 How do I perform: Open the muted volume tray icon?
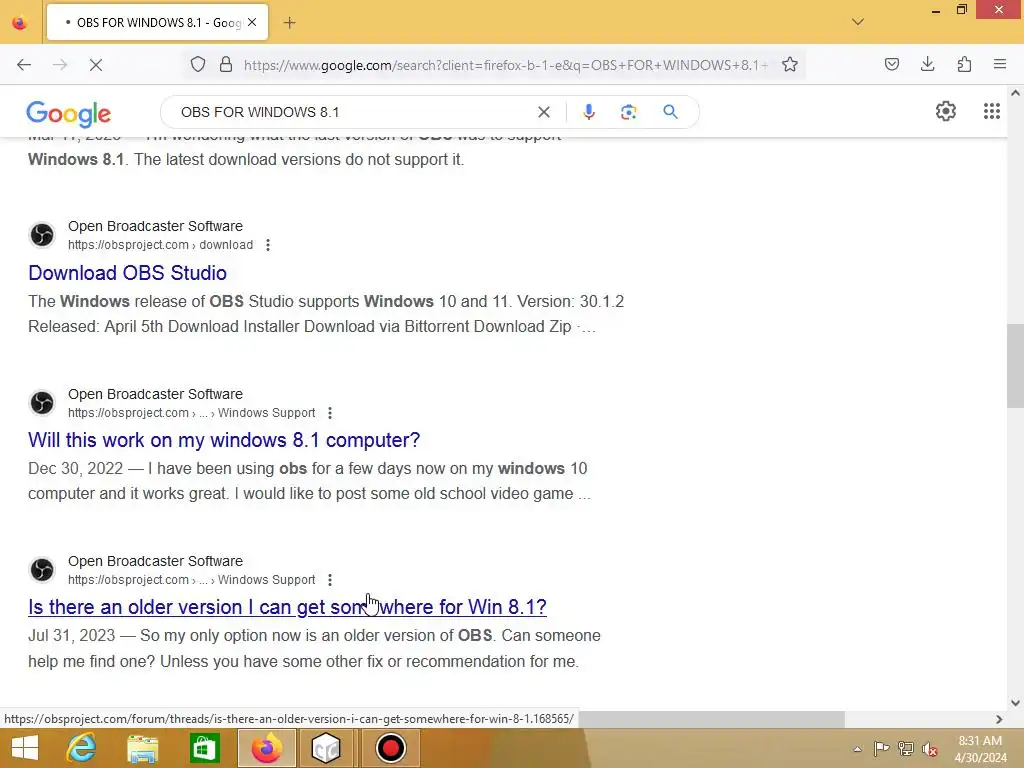929,748
